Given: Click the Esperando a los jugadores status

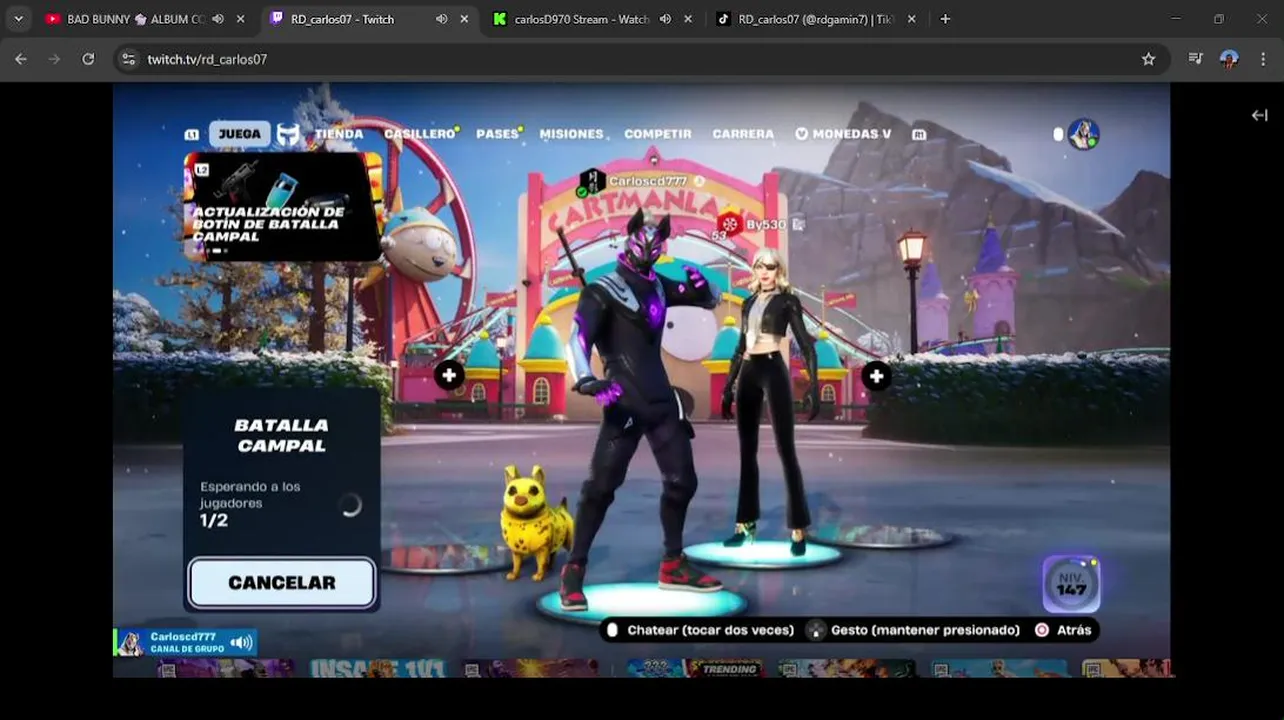Looking at the screenshot, I should [x=250, y=495].
